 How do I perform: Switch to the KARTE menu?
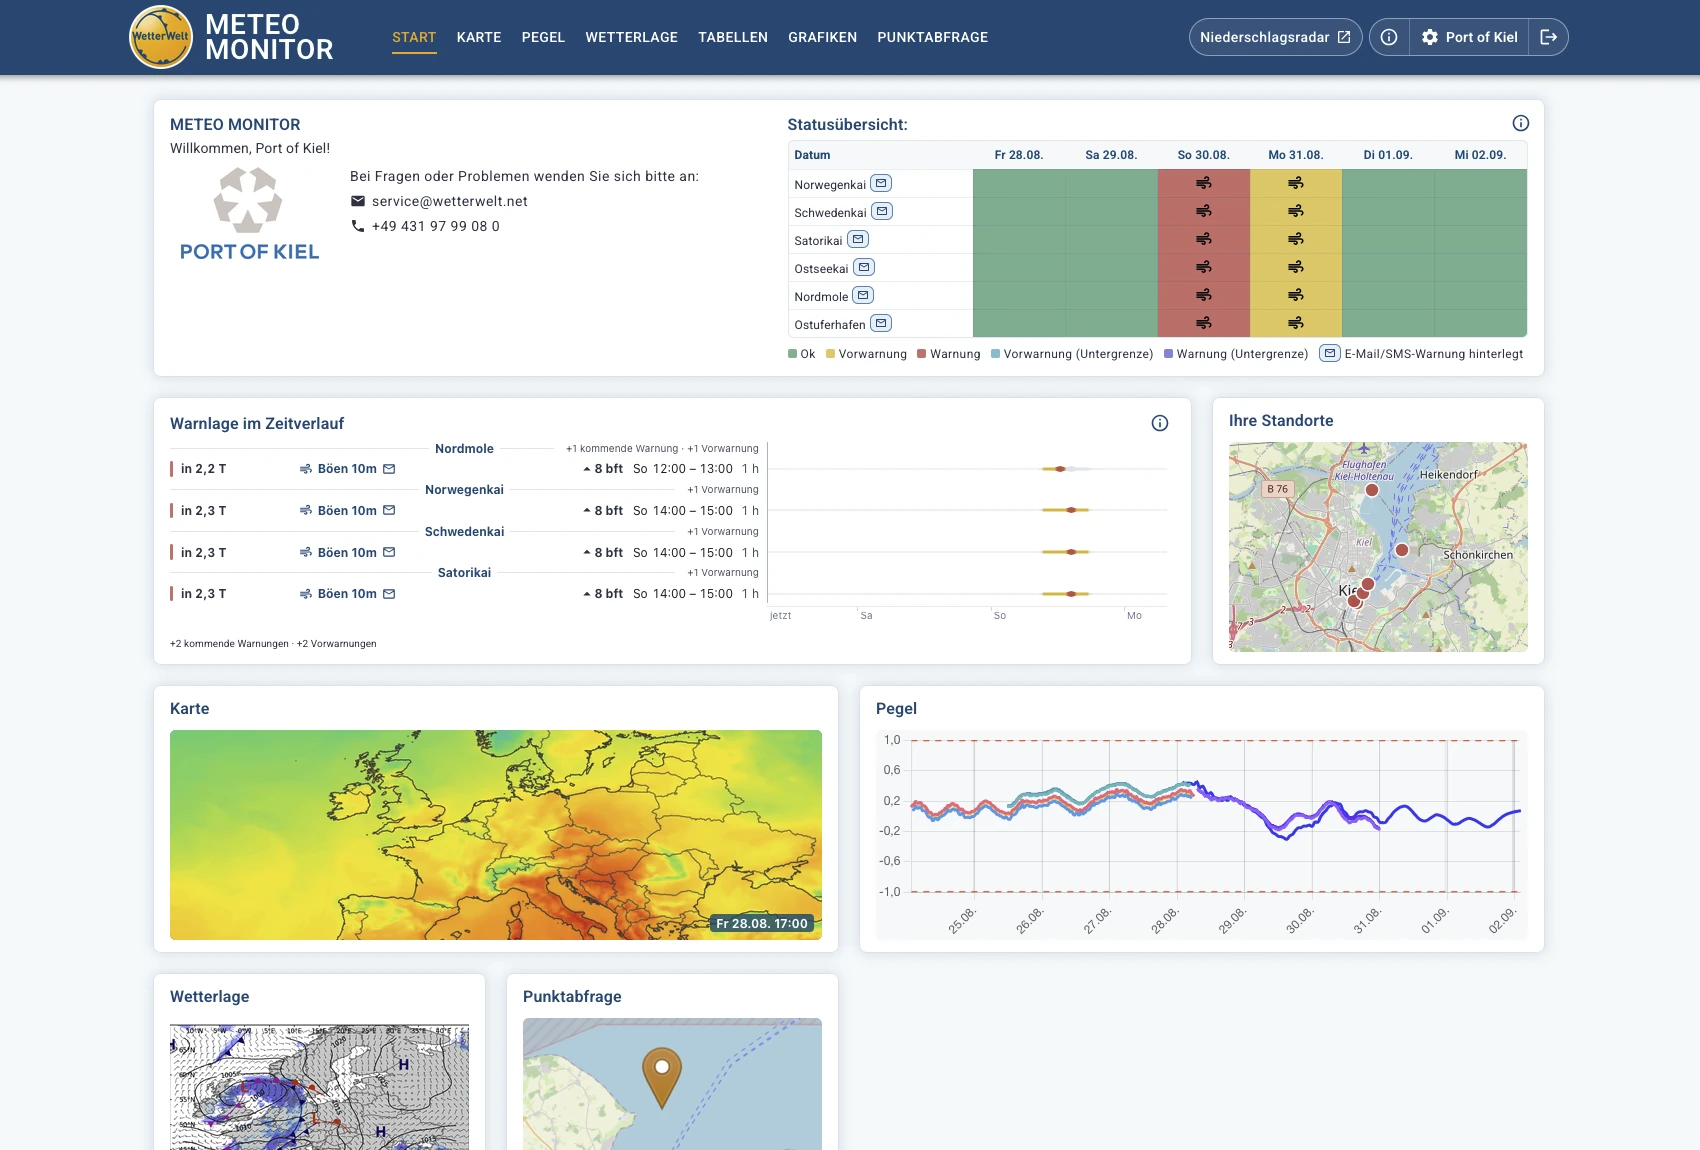point(479,37)
